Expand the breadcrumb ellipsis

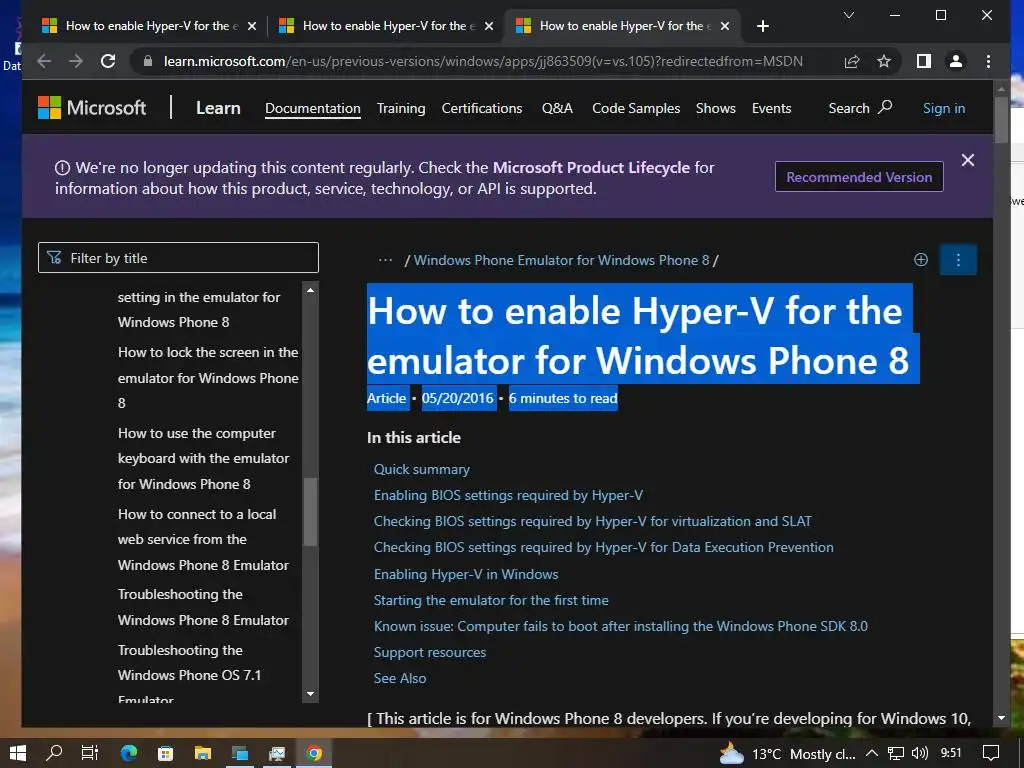pos(385,260)
